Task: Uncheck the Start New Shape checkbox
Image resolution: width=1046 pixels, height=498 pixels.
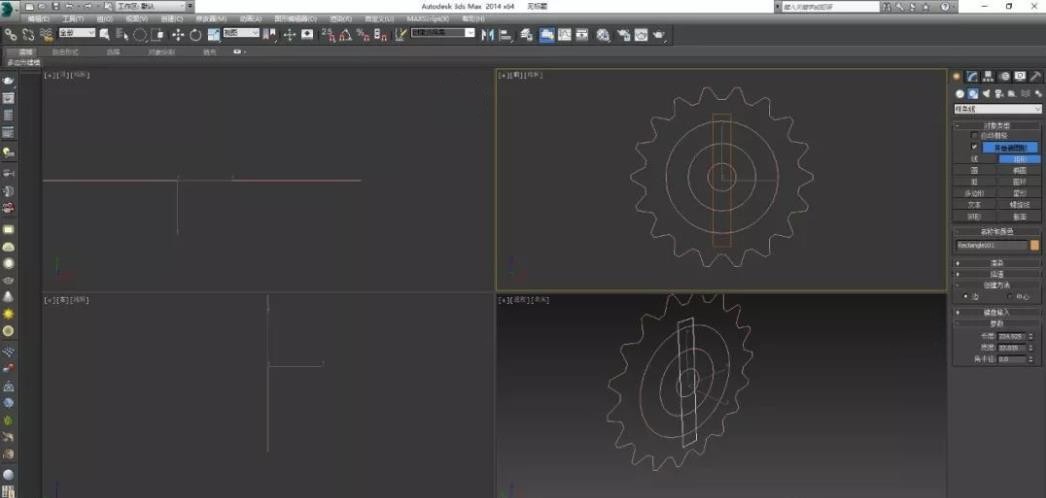Action: 975,146
